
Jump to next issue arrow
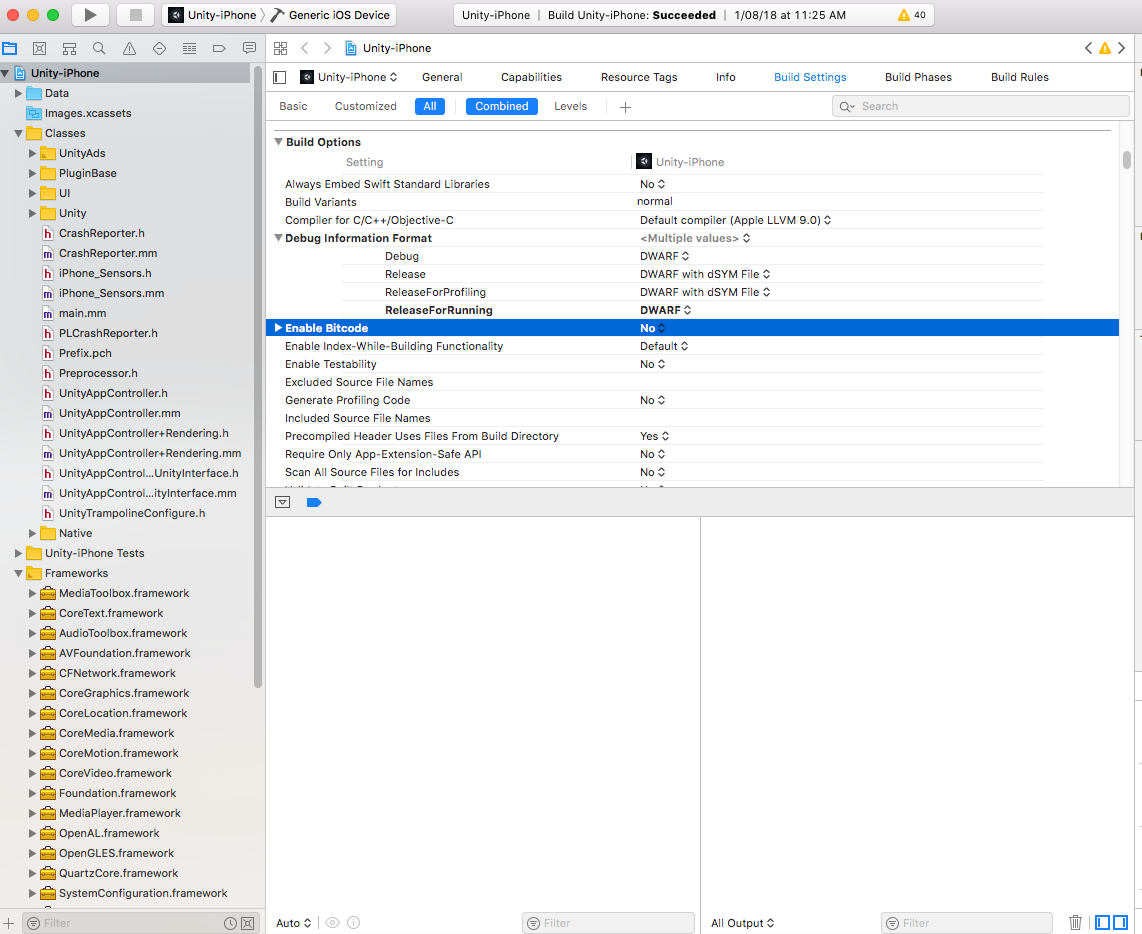(x=1122, y=48)
